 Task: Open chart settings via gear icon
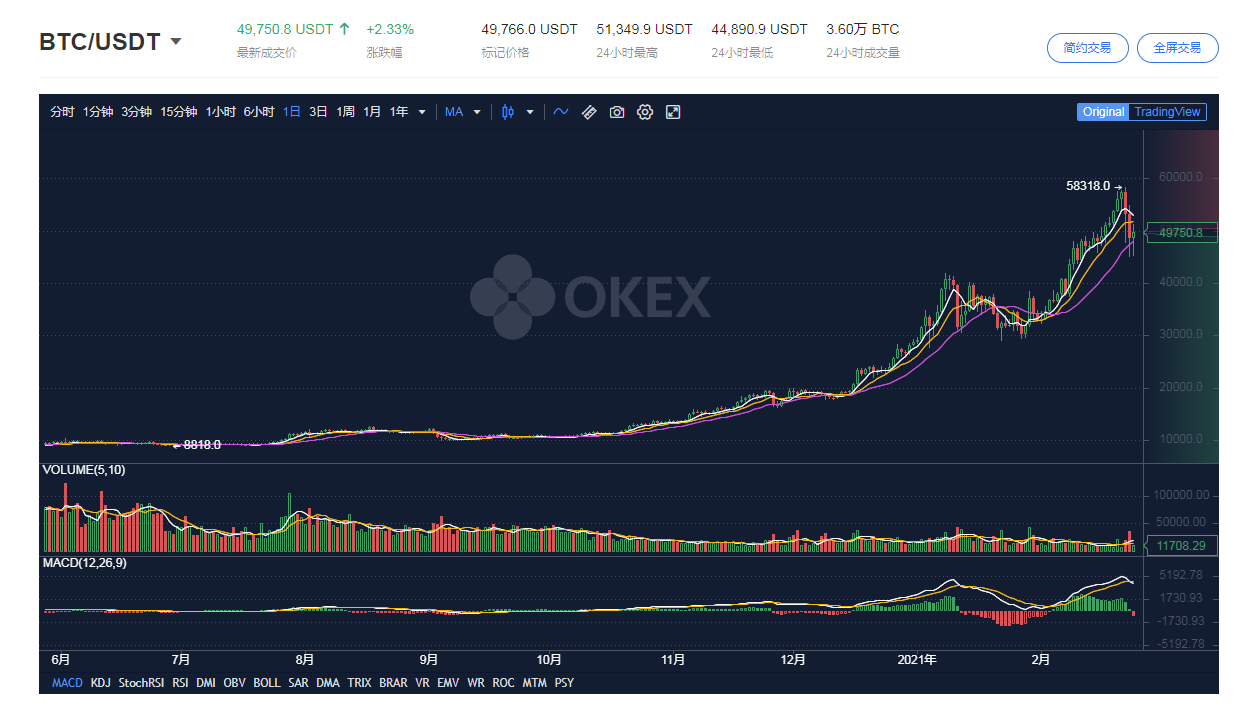click(645, 112)
